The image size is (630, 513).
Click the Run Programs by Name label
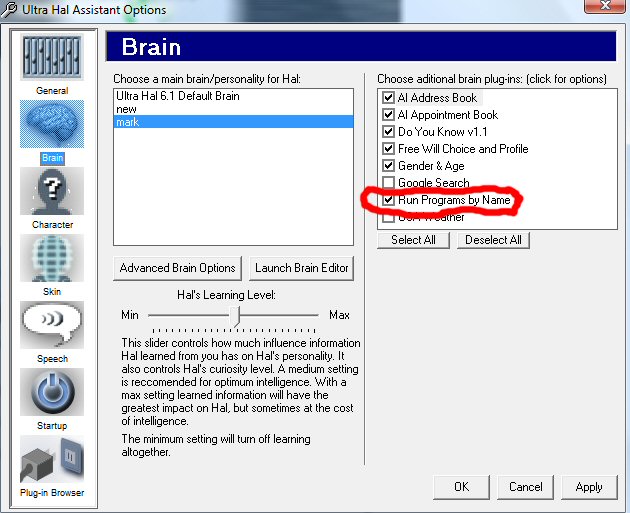pyautogui.click(x=454, y=200)
